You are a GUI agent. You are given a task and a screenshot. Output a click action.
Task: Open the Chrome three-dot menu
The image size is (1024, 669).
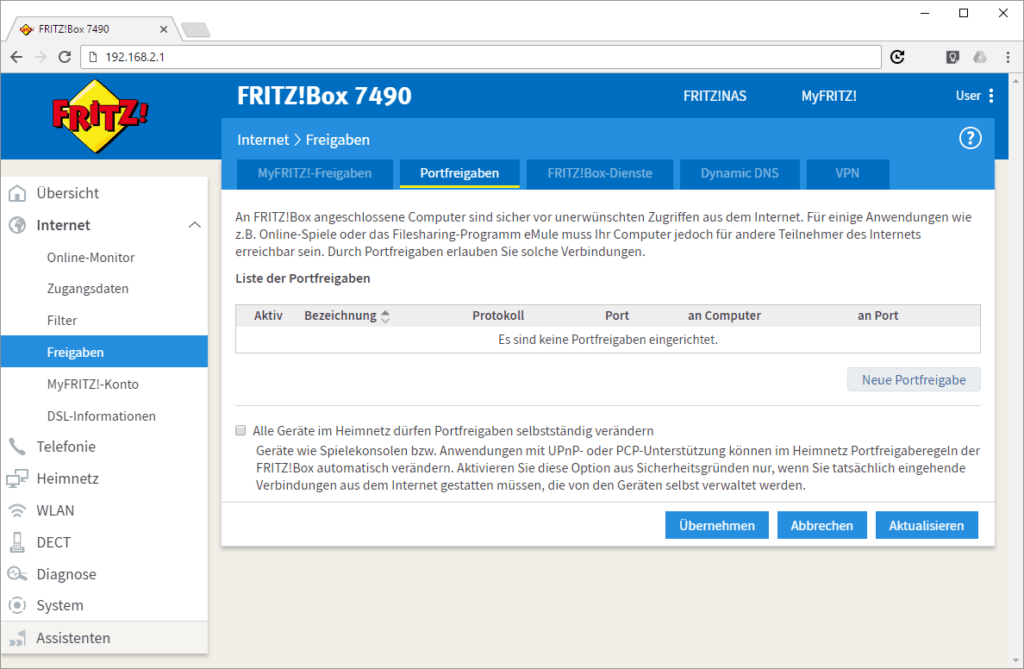pos(1008,57)
